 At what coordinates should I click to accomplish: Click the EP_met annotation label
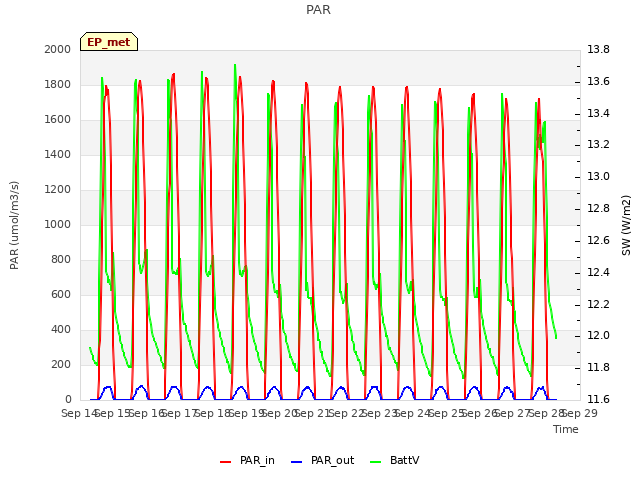click(109, 42)
